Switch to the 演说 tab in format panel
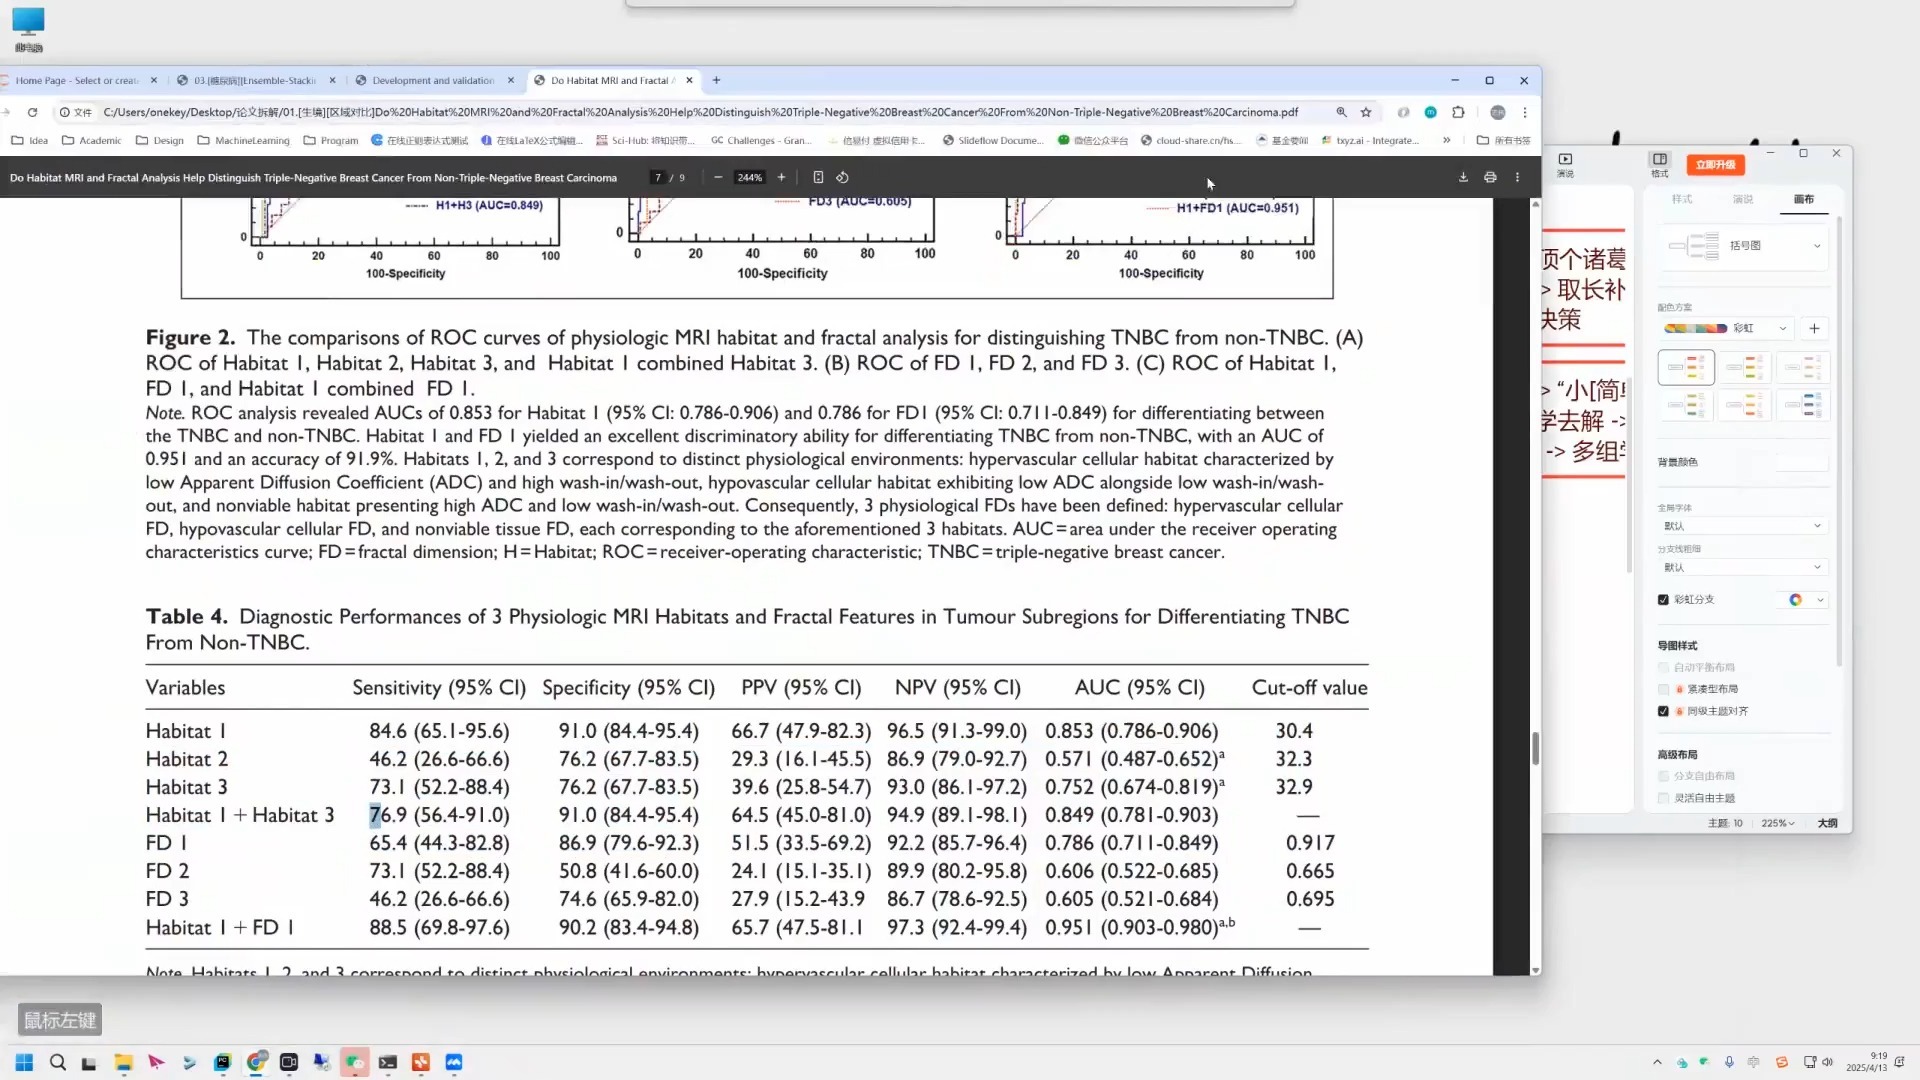The width and height of the screenshot is (1920, 1080). [x=1743, y=199]
